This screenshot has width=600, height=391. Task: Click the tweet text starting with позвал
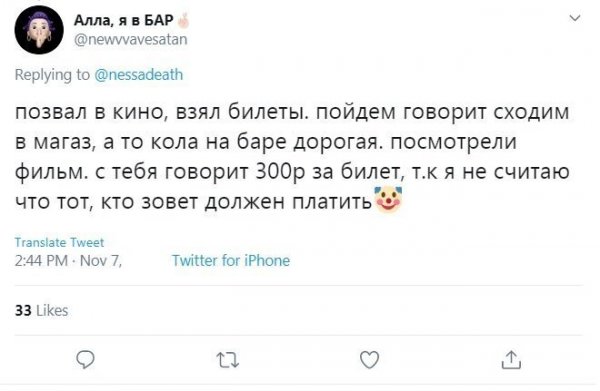click(x=292, y=156)
